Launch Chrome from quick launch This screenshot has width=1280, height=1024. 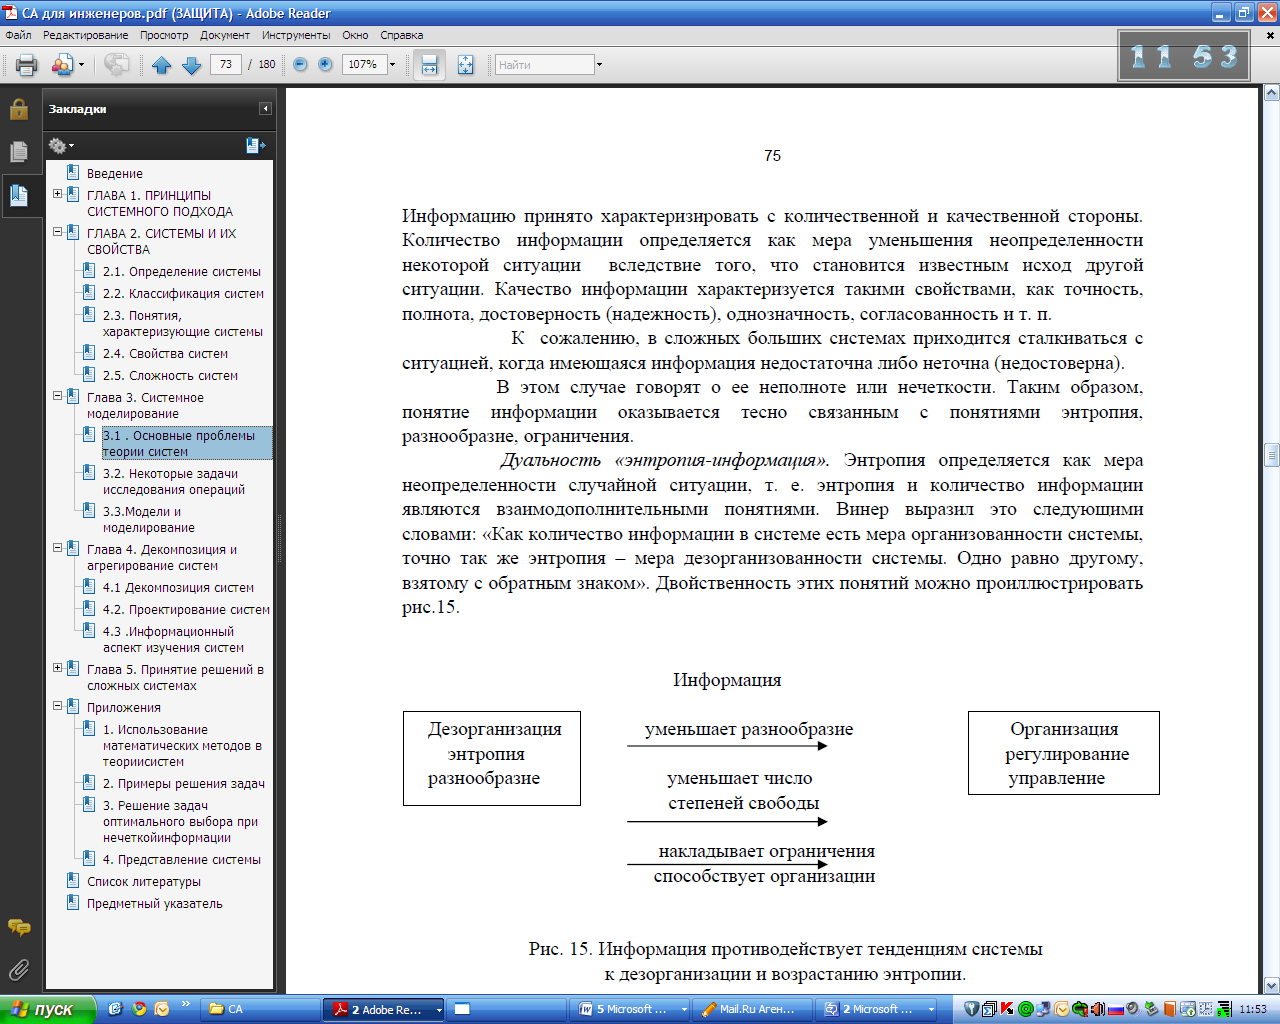pyautogui.click(x=139, y=1010)
